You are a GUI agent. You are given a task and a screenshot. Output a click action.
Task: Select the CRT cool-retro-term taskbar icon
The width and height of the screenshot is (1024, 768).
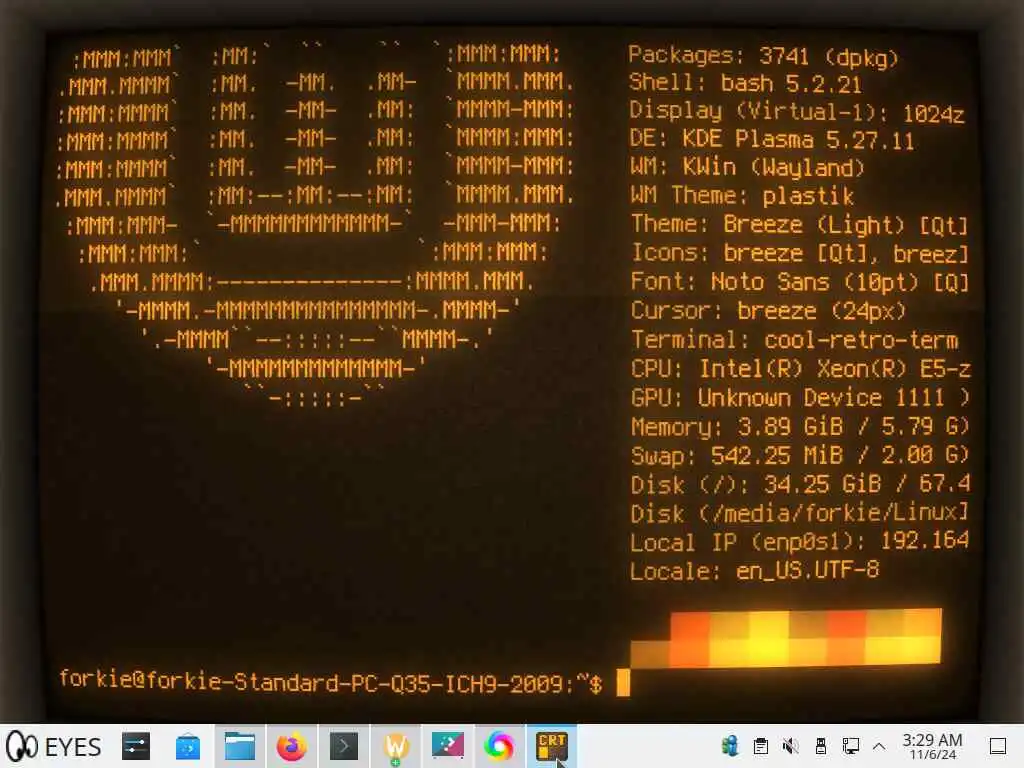(552, 746)
